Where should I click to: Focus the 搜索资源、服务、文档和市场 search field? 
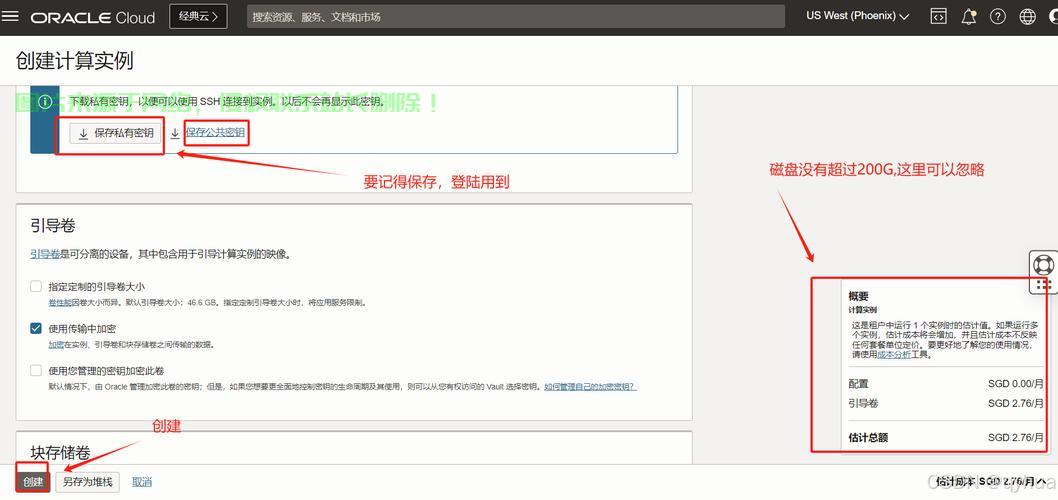(x=516, y=17)
